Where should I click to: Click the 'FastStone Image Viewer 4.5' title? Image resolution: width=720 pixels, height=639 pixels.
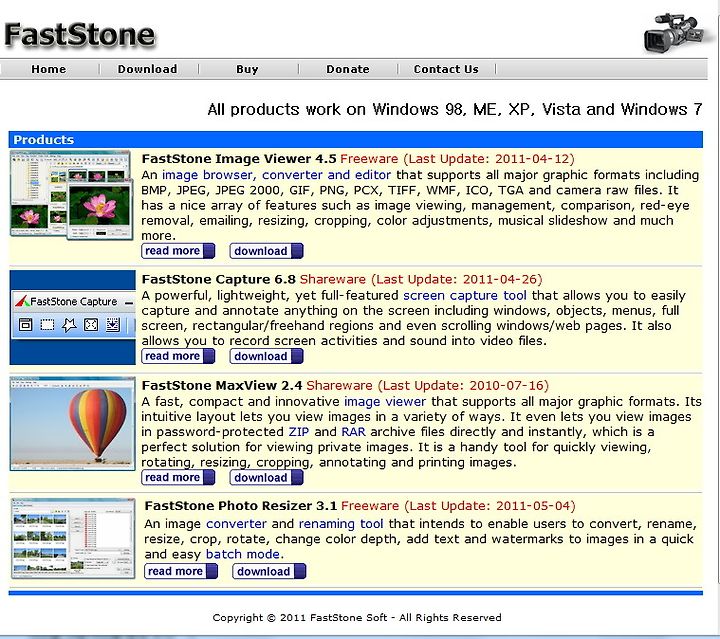point(239,159)
